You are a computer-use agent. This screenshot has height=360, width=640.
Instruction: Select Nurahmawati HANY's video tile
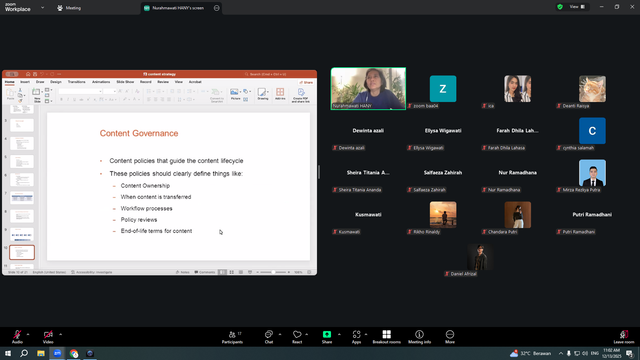(368, 89)
